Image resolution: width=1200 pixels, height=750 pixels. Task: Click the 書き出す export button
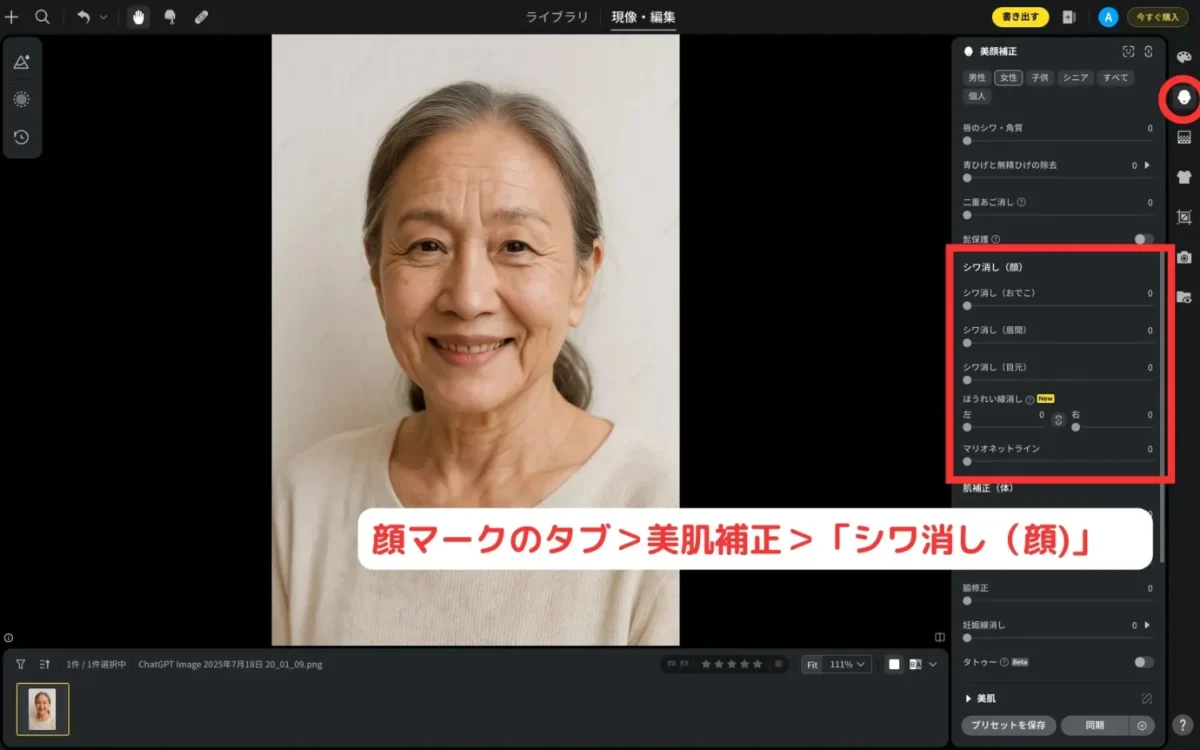point(1020,17)
